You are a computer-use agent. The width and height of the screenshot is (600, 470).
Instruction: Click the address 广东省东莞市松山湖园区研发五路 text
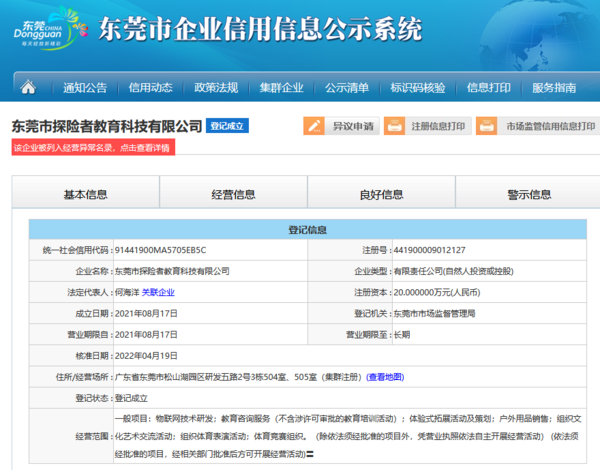click(x=176, y=377)
